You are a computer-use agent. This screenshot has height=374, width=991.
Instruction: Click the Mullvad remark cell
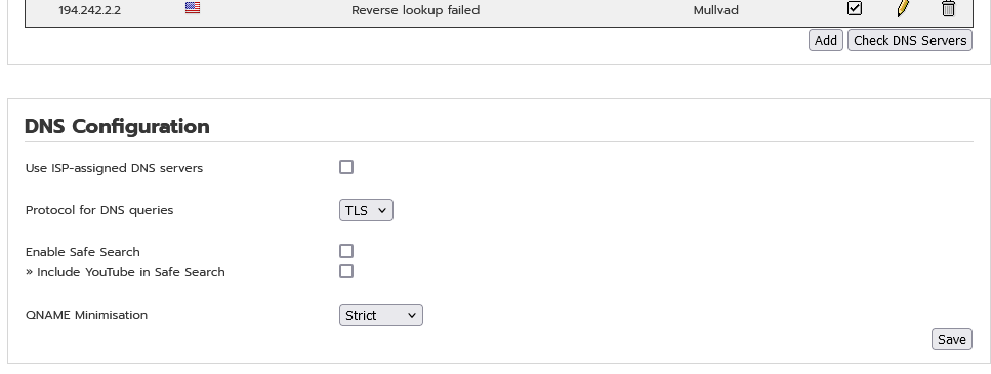click(716, 10)
